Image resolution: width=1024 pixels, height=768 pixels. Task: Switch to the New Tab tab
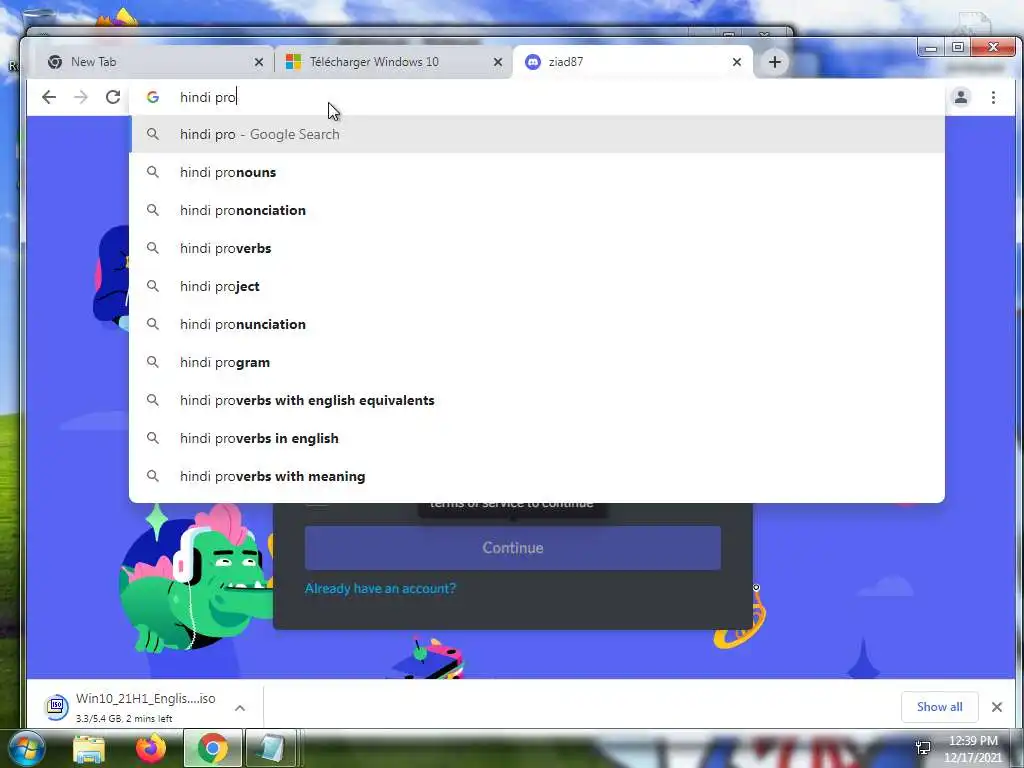click(154, 62)
